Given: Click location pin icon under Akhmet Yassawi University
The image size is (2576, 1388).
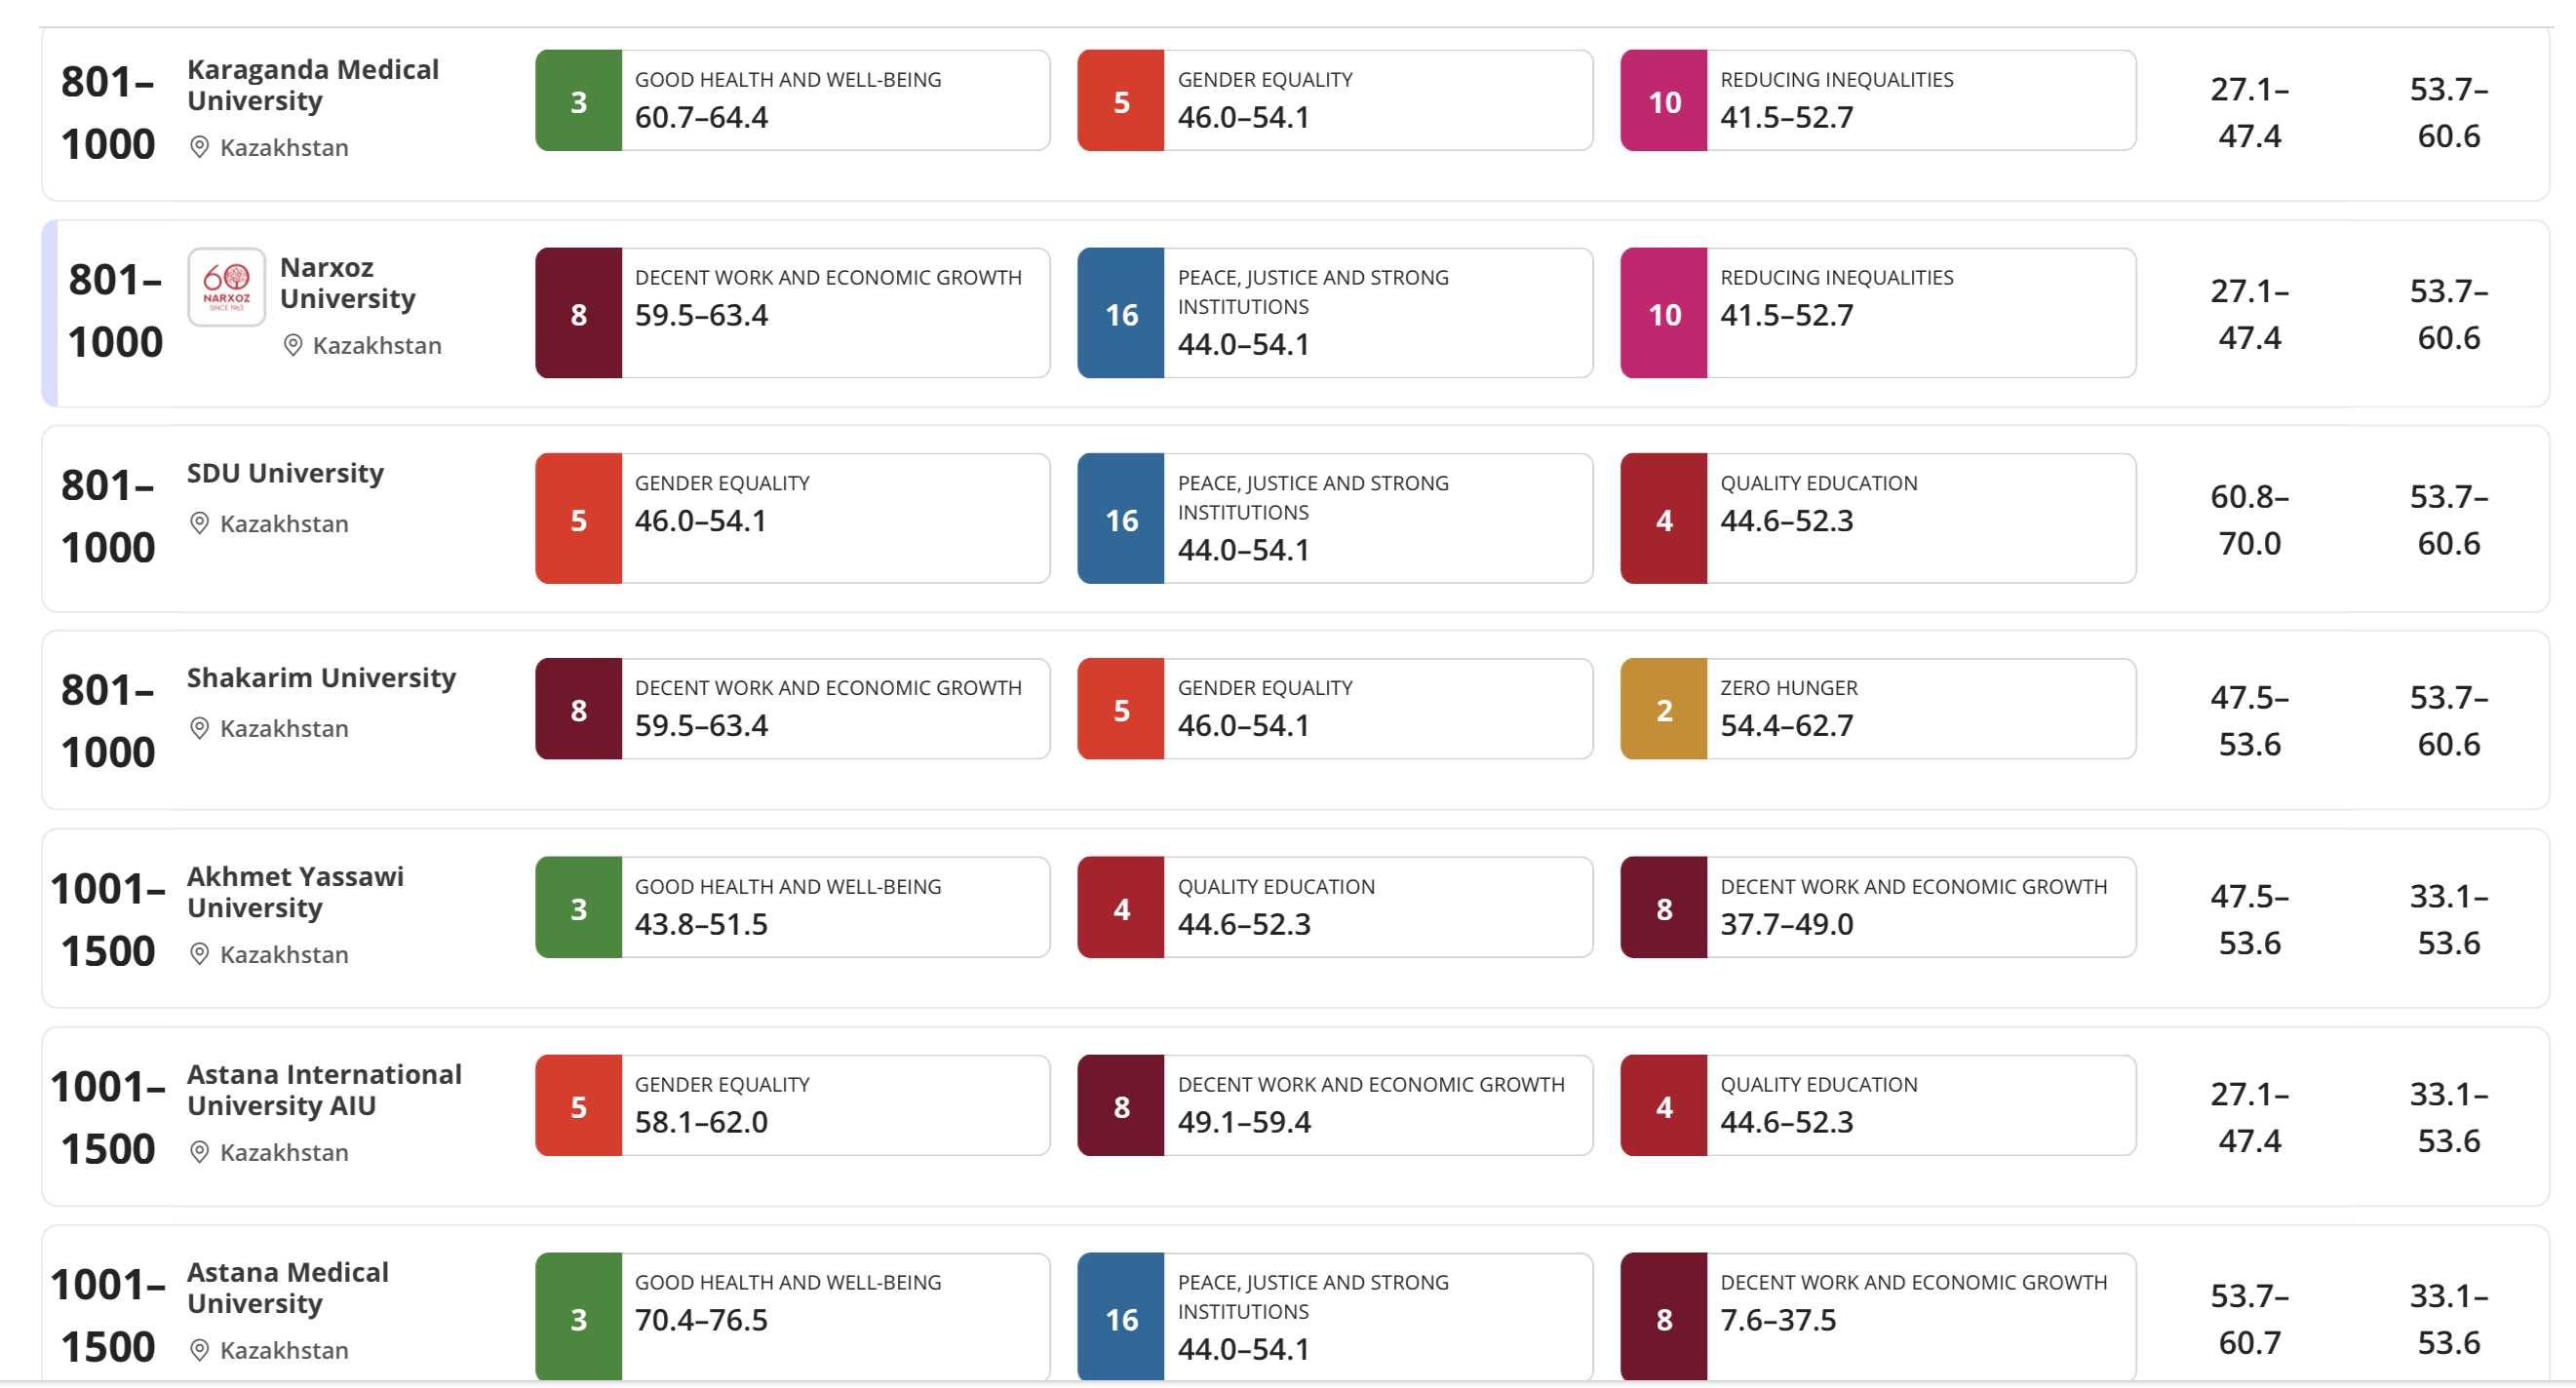Looking at the screenshot, I should click(x=199, y=954).
